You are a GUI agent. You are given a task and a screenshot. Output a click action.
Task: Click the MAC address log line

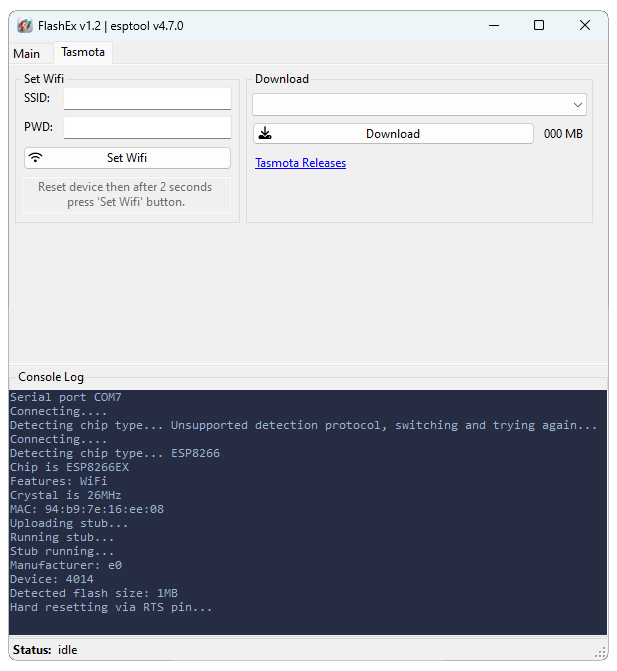(x=87, y=509)
